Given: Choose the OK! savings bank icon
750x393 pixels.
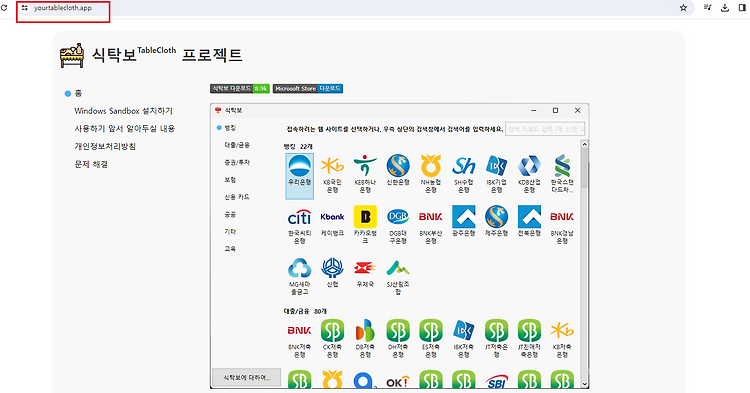Looking at the screenshot, I should (398, 381).
